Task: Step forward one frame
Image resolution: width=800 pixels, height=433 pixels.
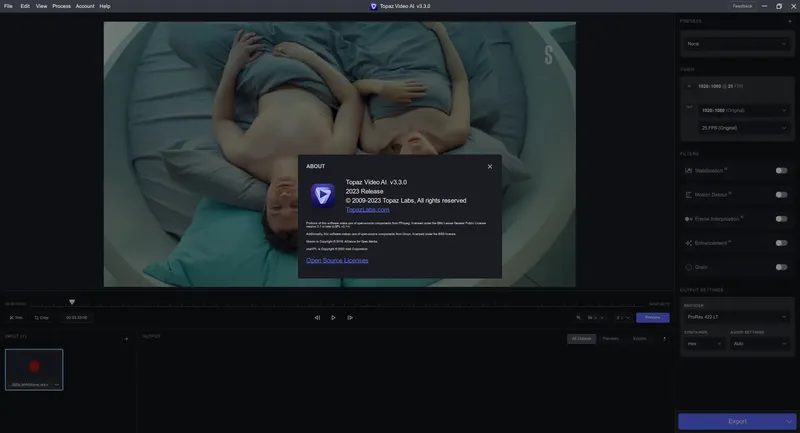Action: pos(350,318)
